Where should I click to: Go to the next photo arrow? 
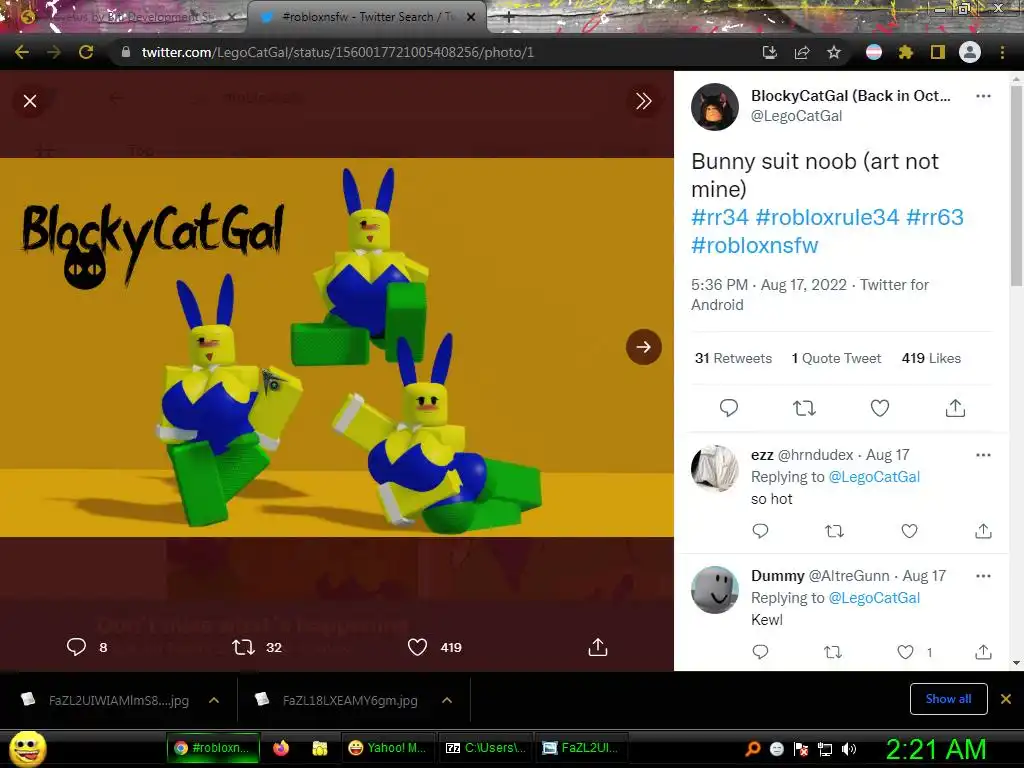point(643,347)
